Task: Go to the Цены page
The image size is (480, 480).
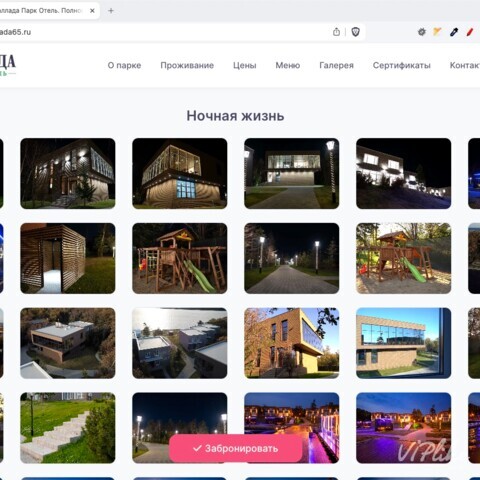Action: tap(245, 65)
